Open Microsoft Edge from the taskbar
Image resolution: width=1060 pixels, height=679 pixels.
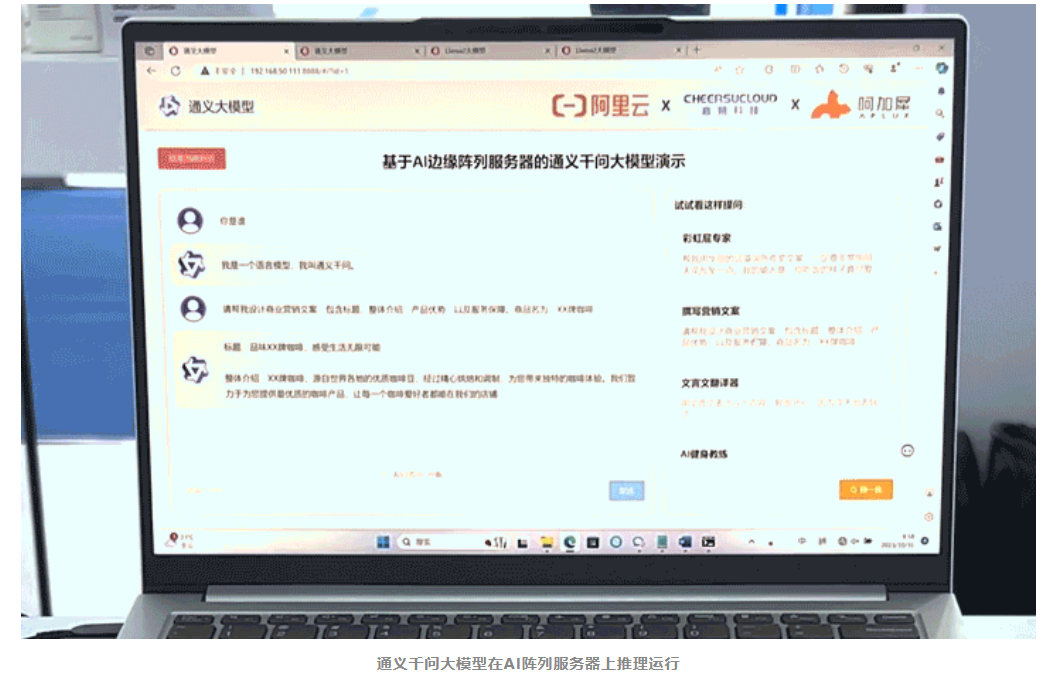point(570,542)
